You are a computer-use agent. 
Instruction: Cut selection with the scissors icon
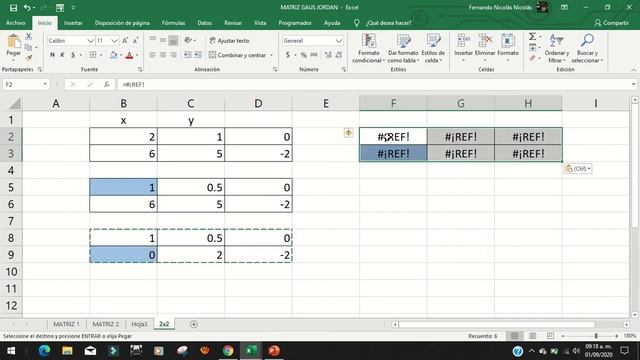coord(29,37)
